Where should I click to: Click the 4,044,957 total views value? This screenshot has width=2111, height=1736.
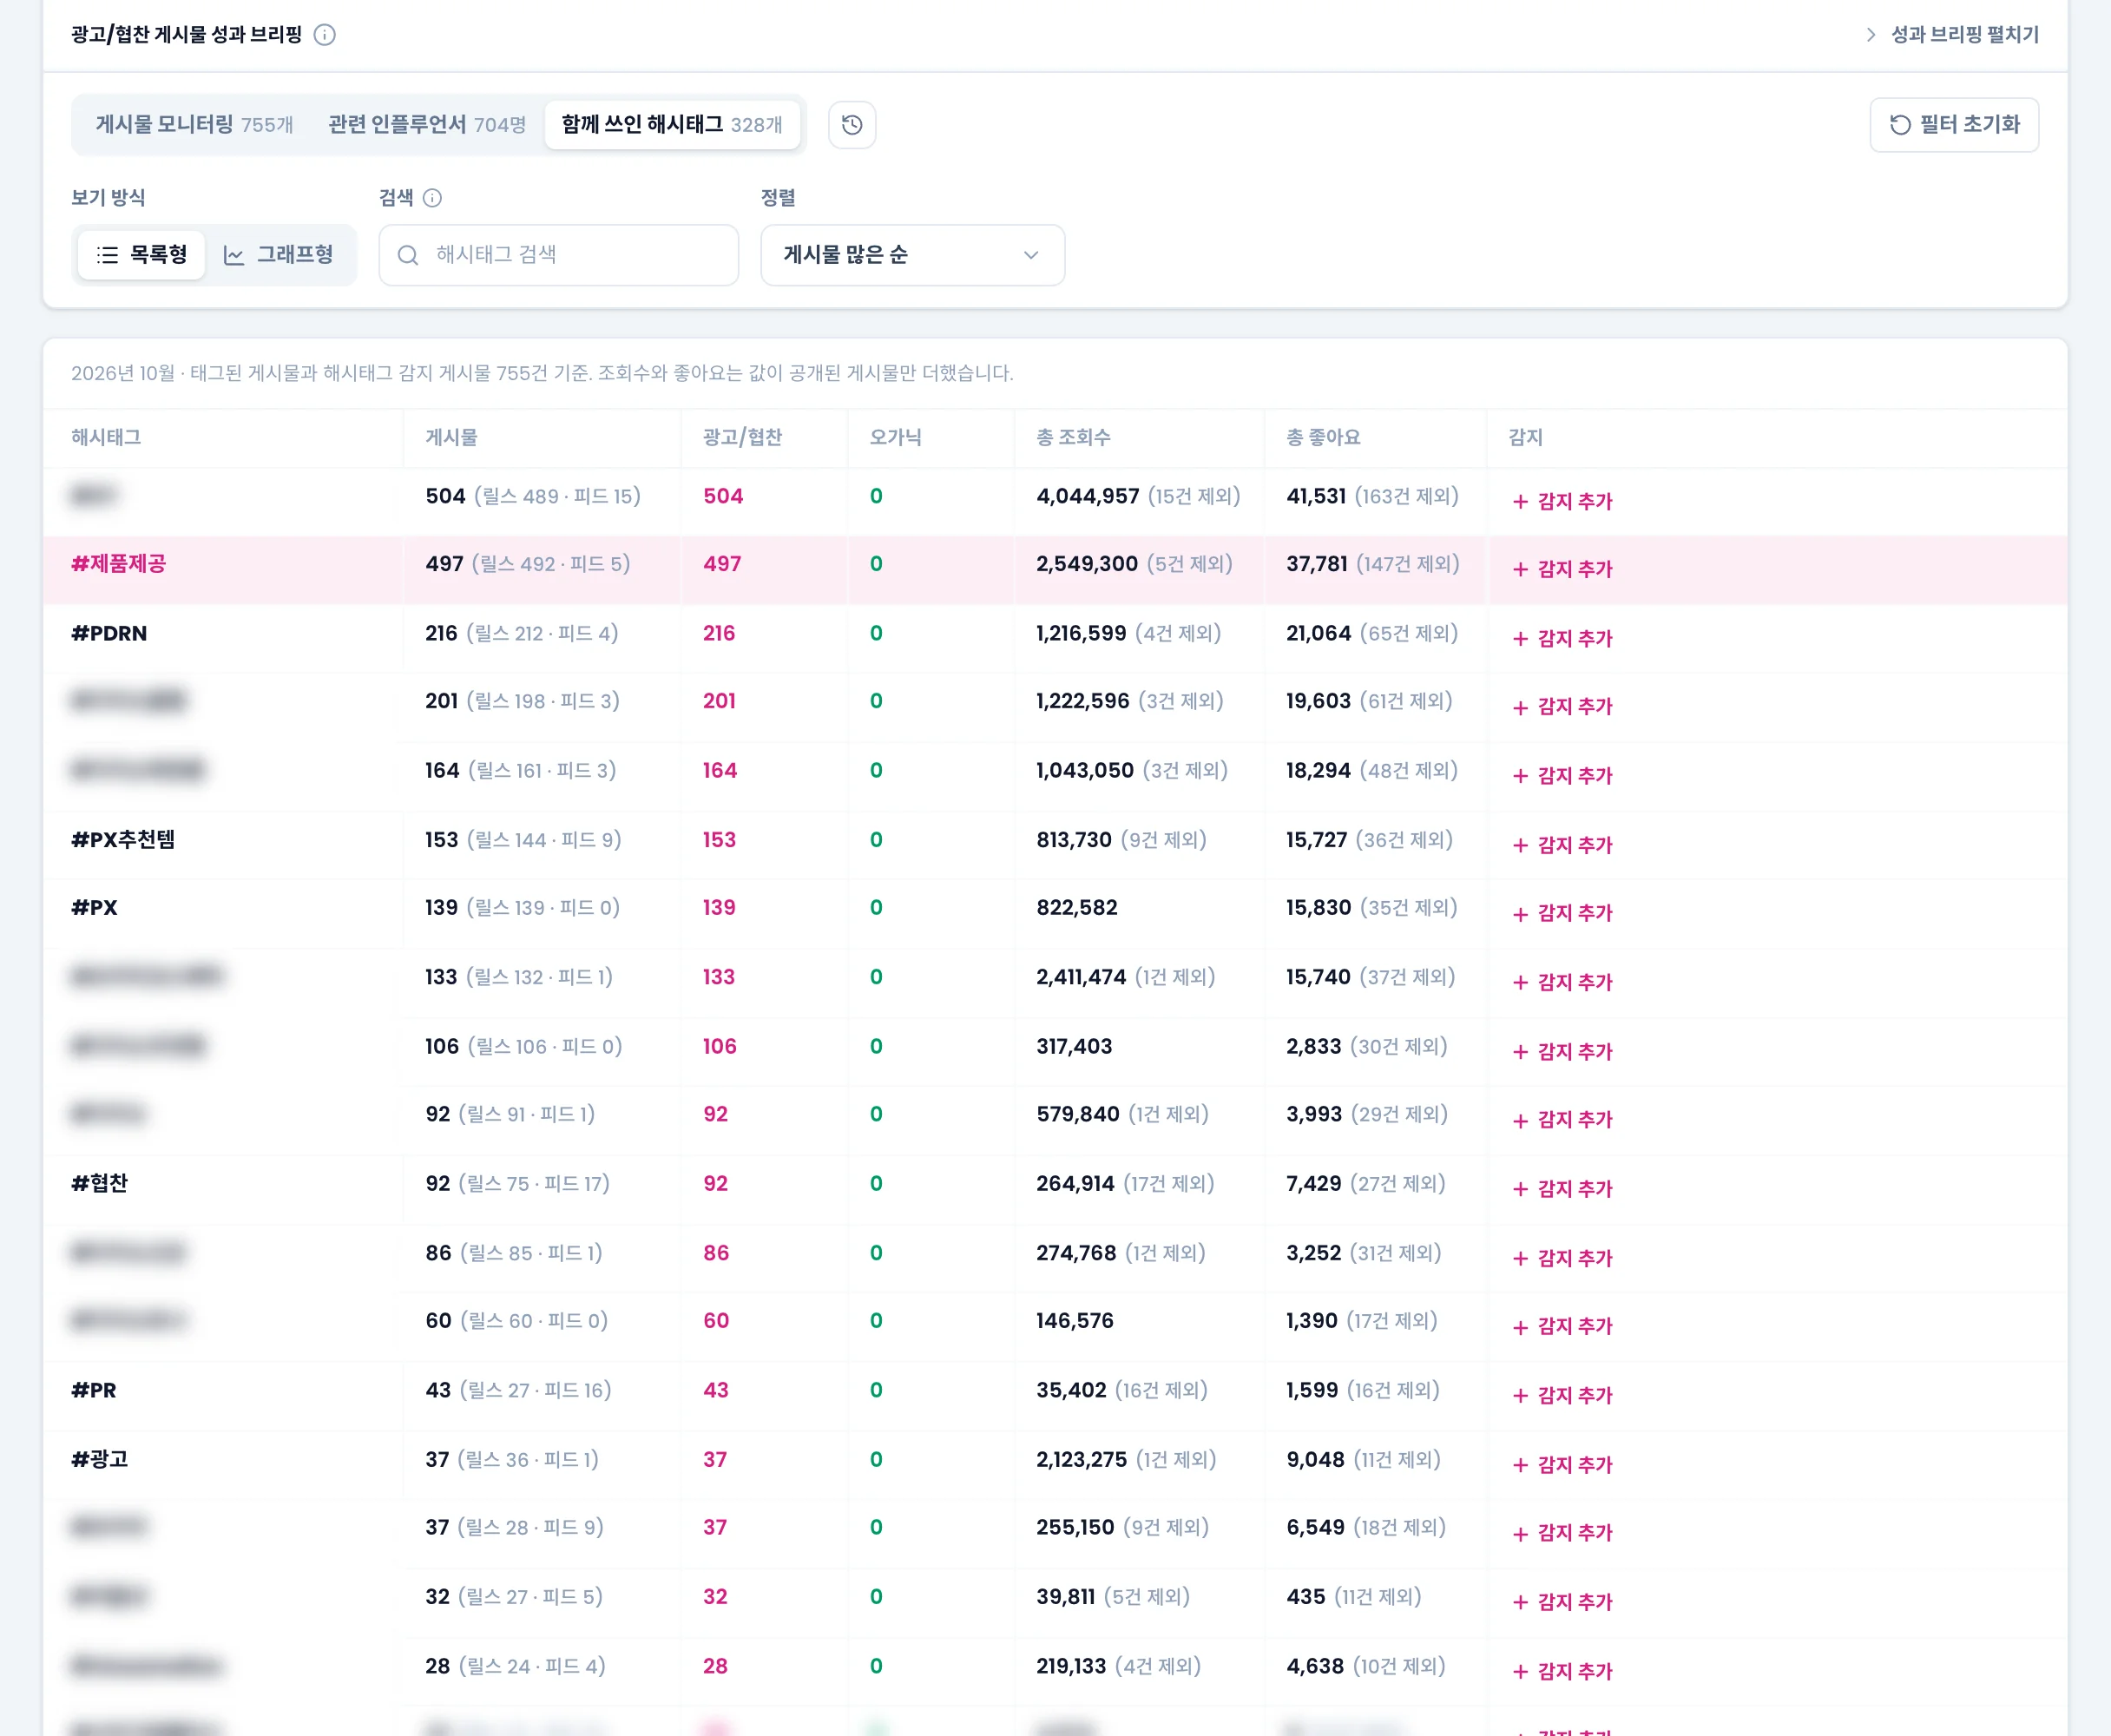coord(1088,497)
